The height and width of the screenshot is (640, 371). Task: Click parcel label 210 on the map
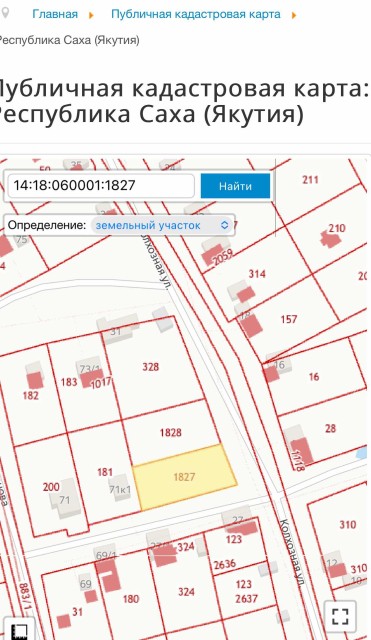click(337, 228)
